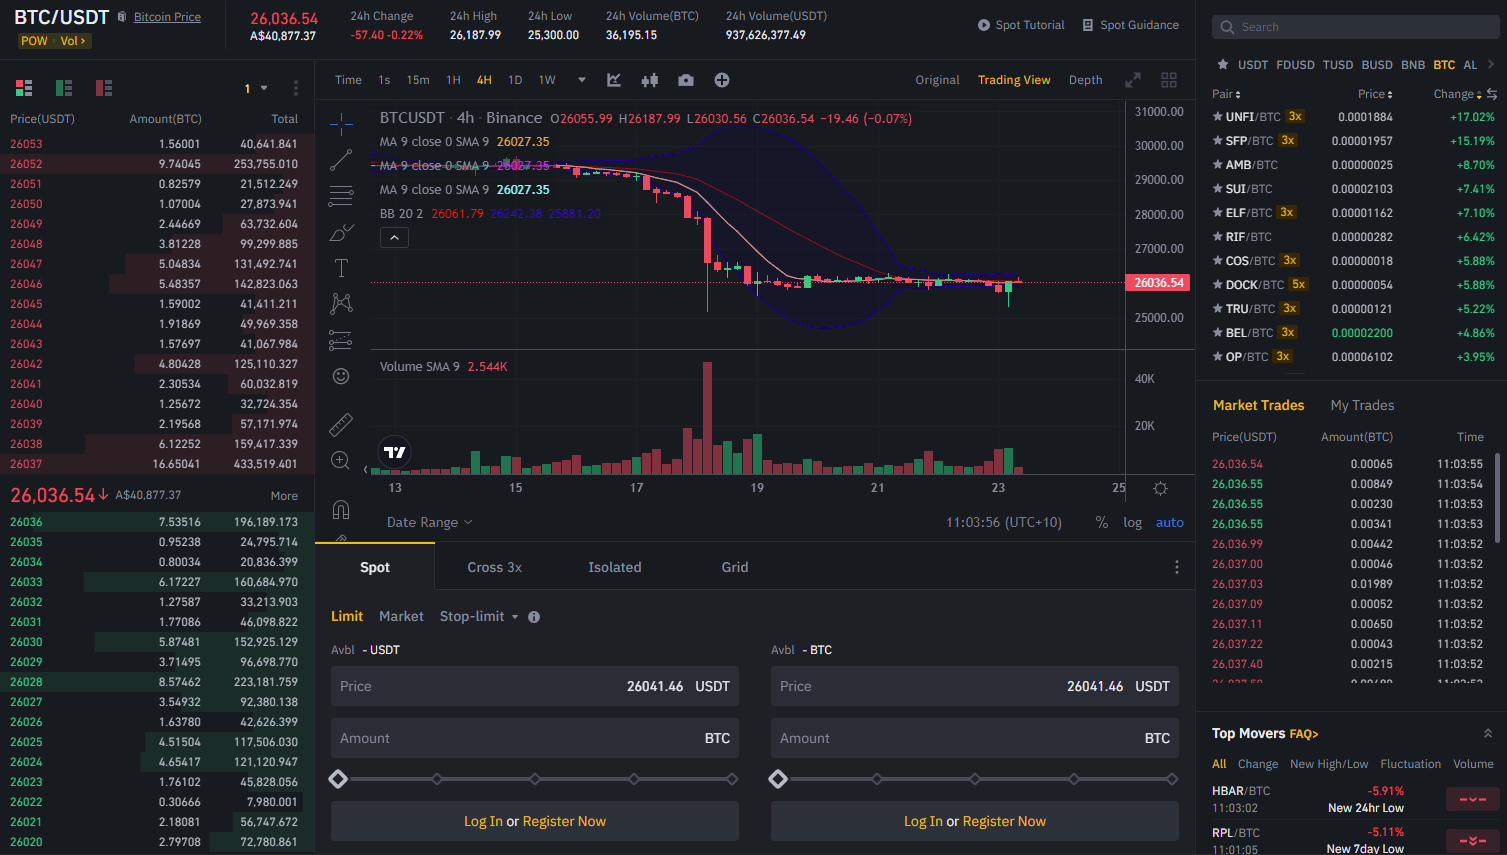1507x855 pixels.
Task: Select the trend line drawing tool
Action: pyautogui.click(x=341, y=160)
